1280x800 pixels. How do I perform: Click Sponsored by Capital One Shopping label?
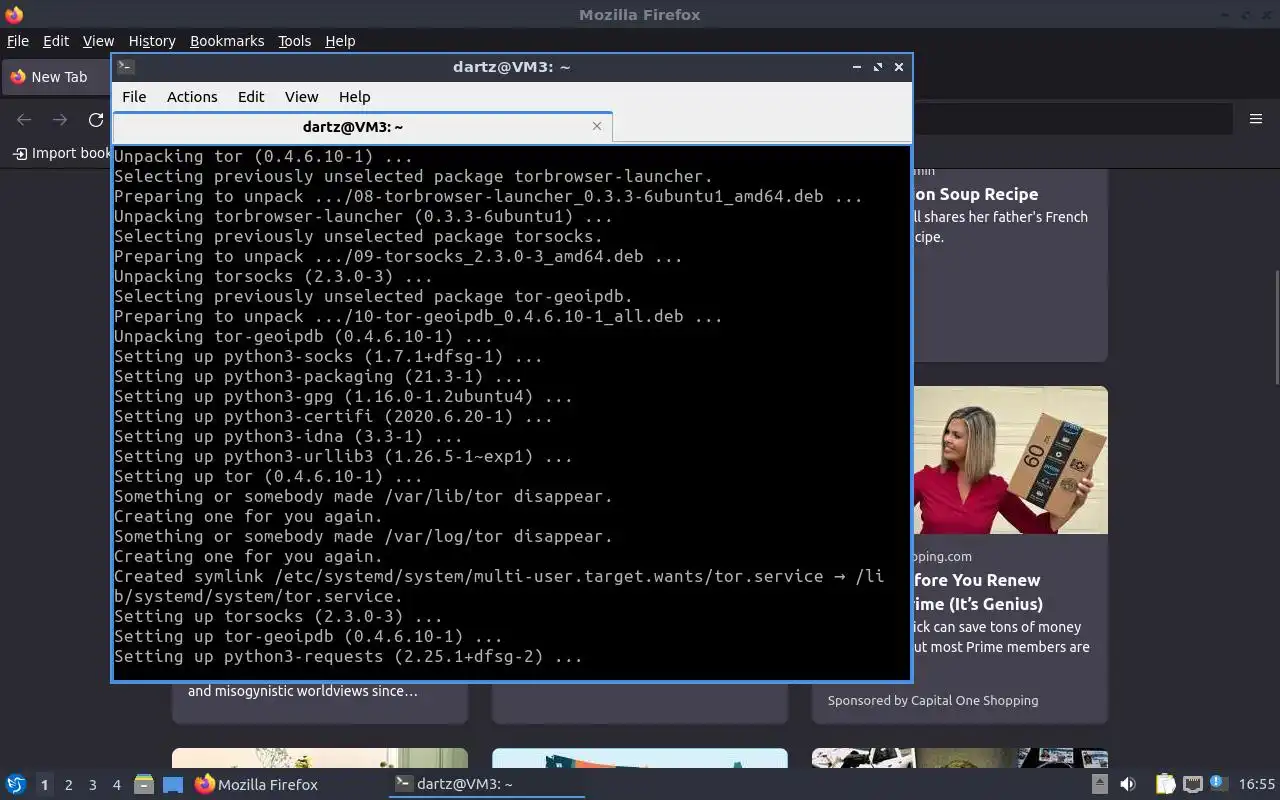pos(933,700)
